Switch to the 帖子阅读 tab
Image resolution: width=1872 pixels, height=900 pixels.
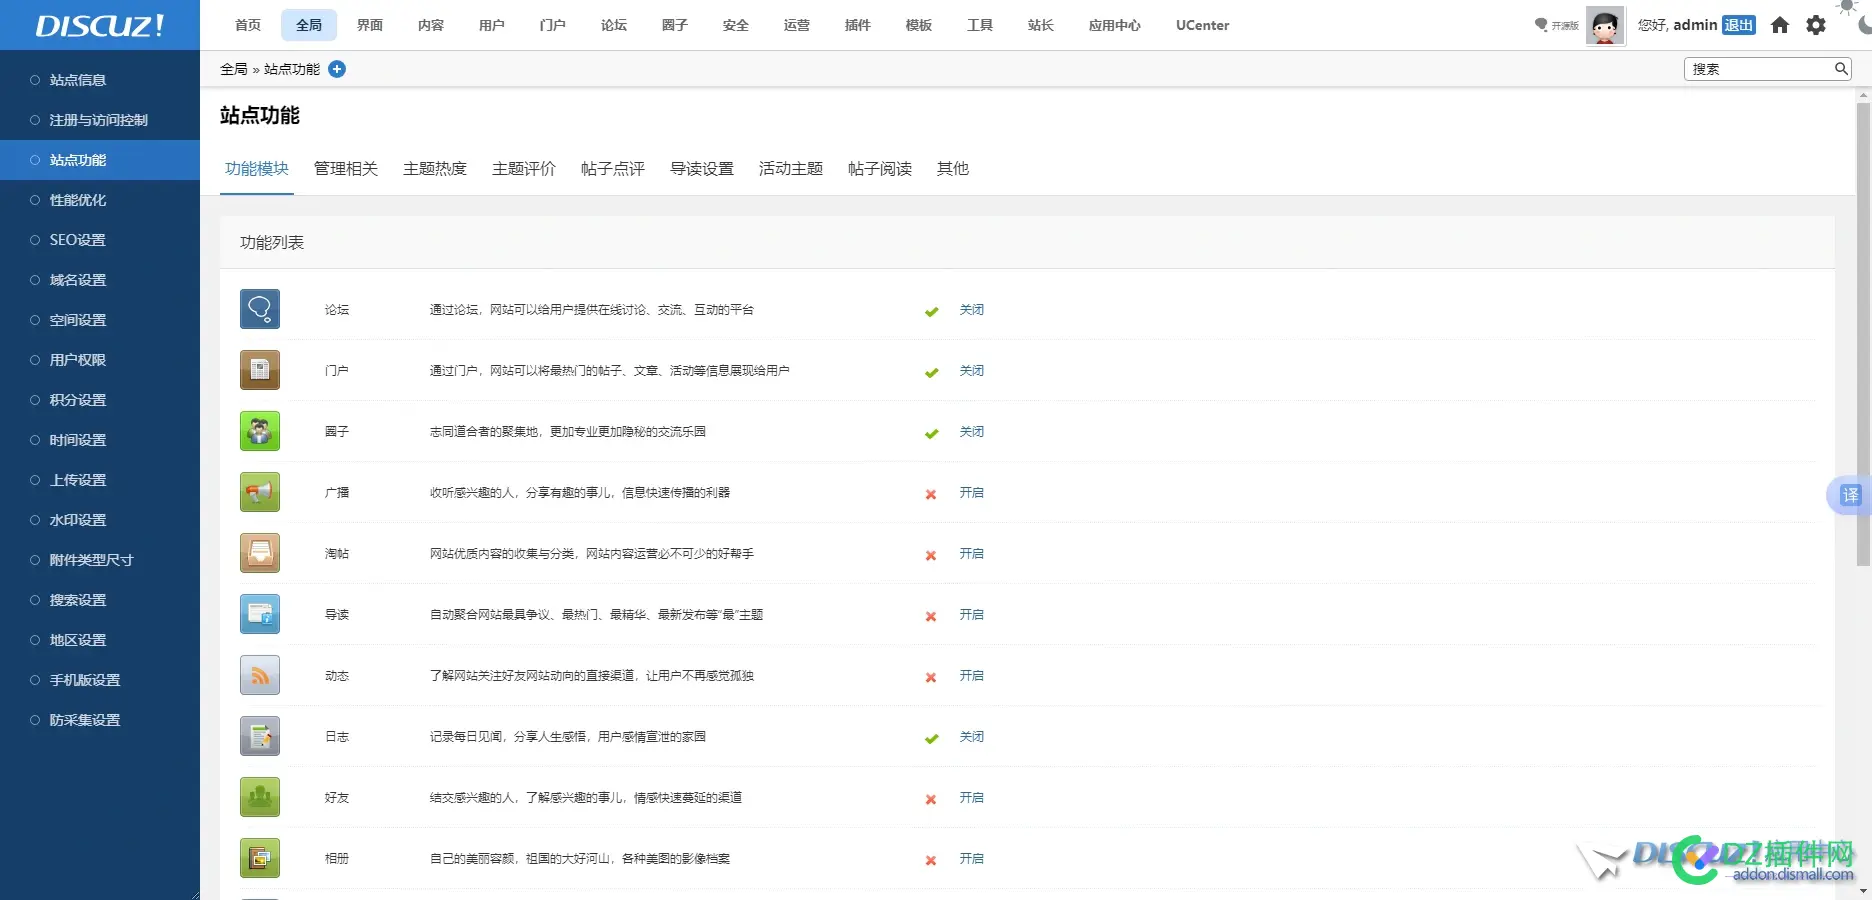point(880,169)
